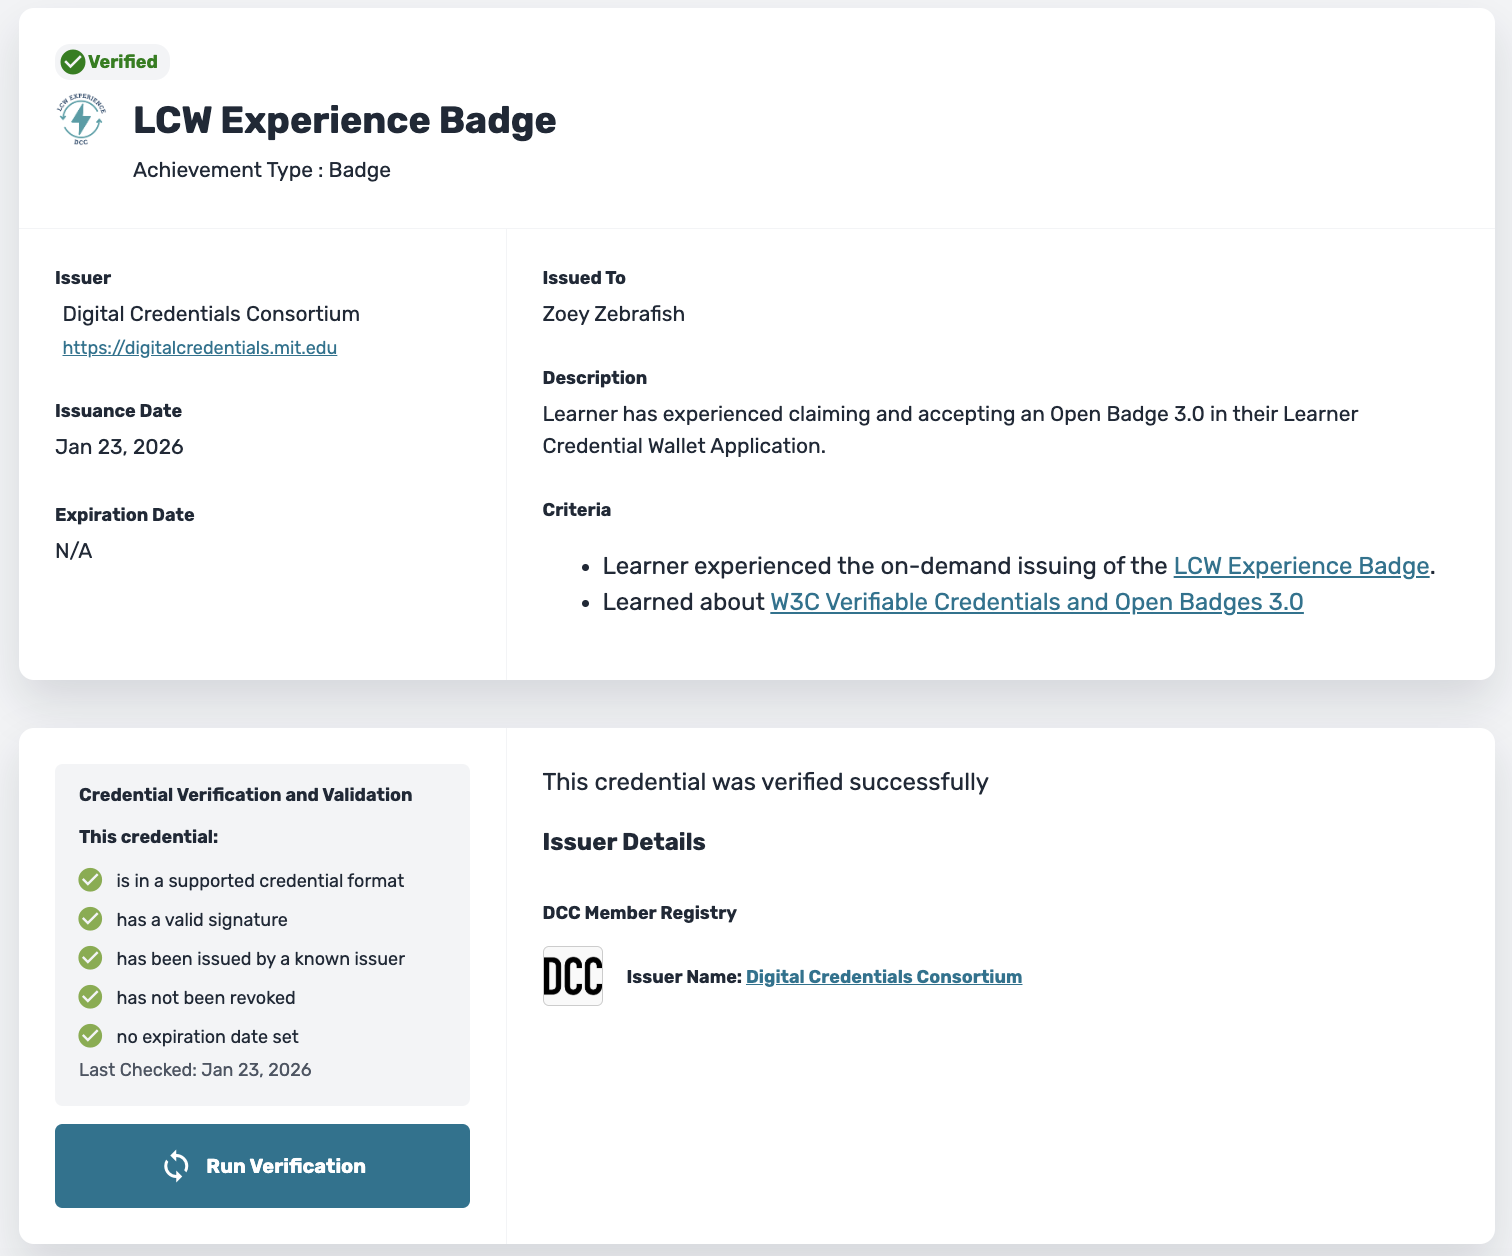Click the Issuance Date value Jan 23, 2026
1512x1256 pixels.
coord(120,447)
